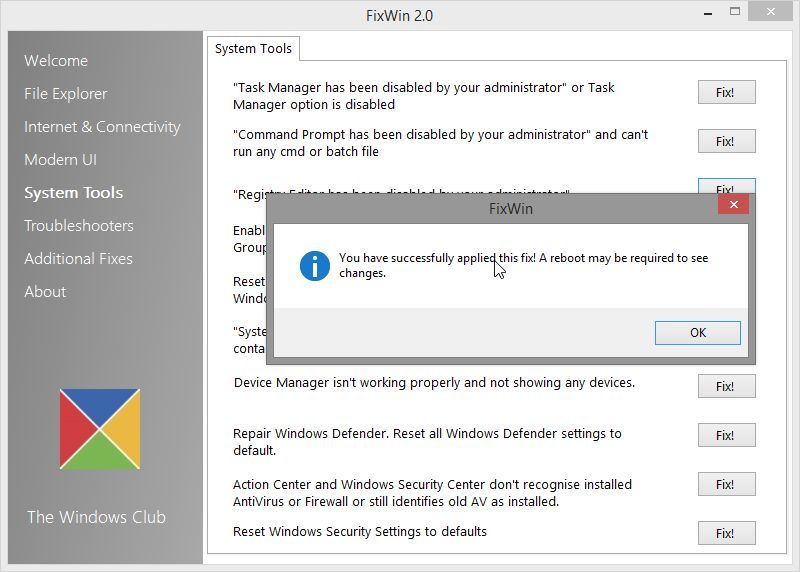
Task: Open the Welcome section
Action: (x=56, y=61)
